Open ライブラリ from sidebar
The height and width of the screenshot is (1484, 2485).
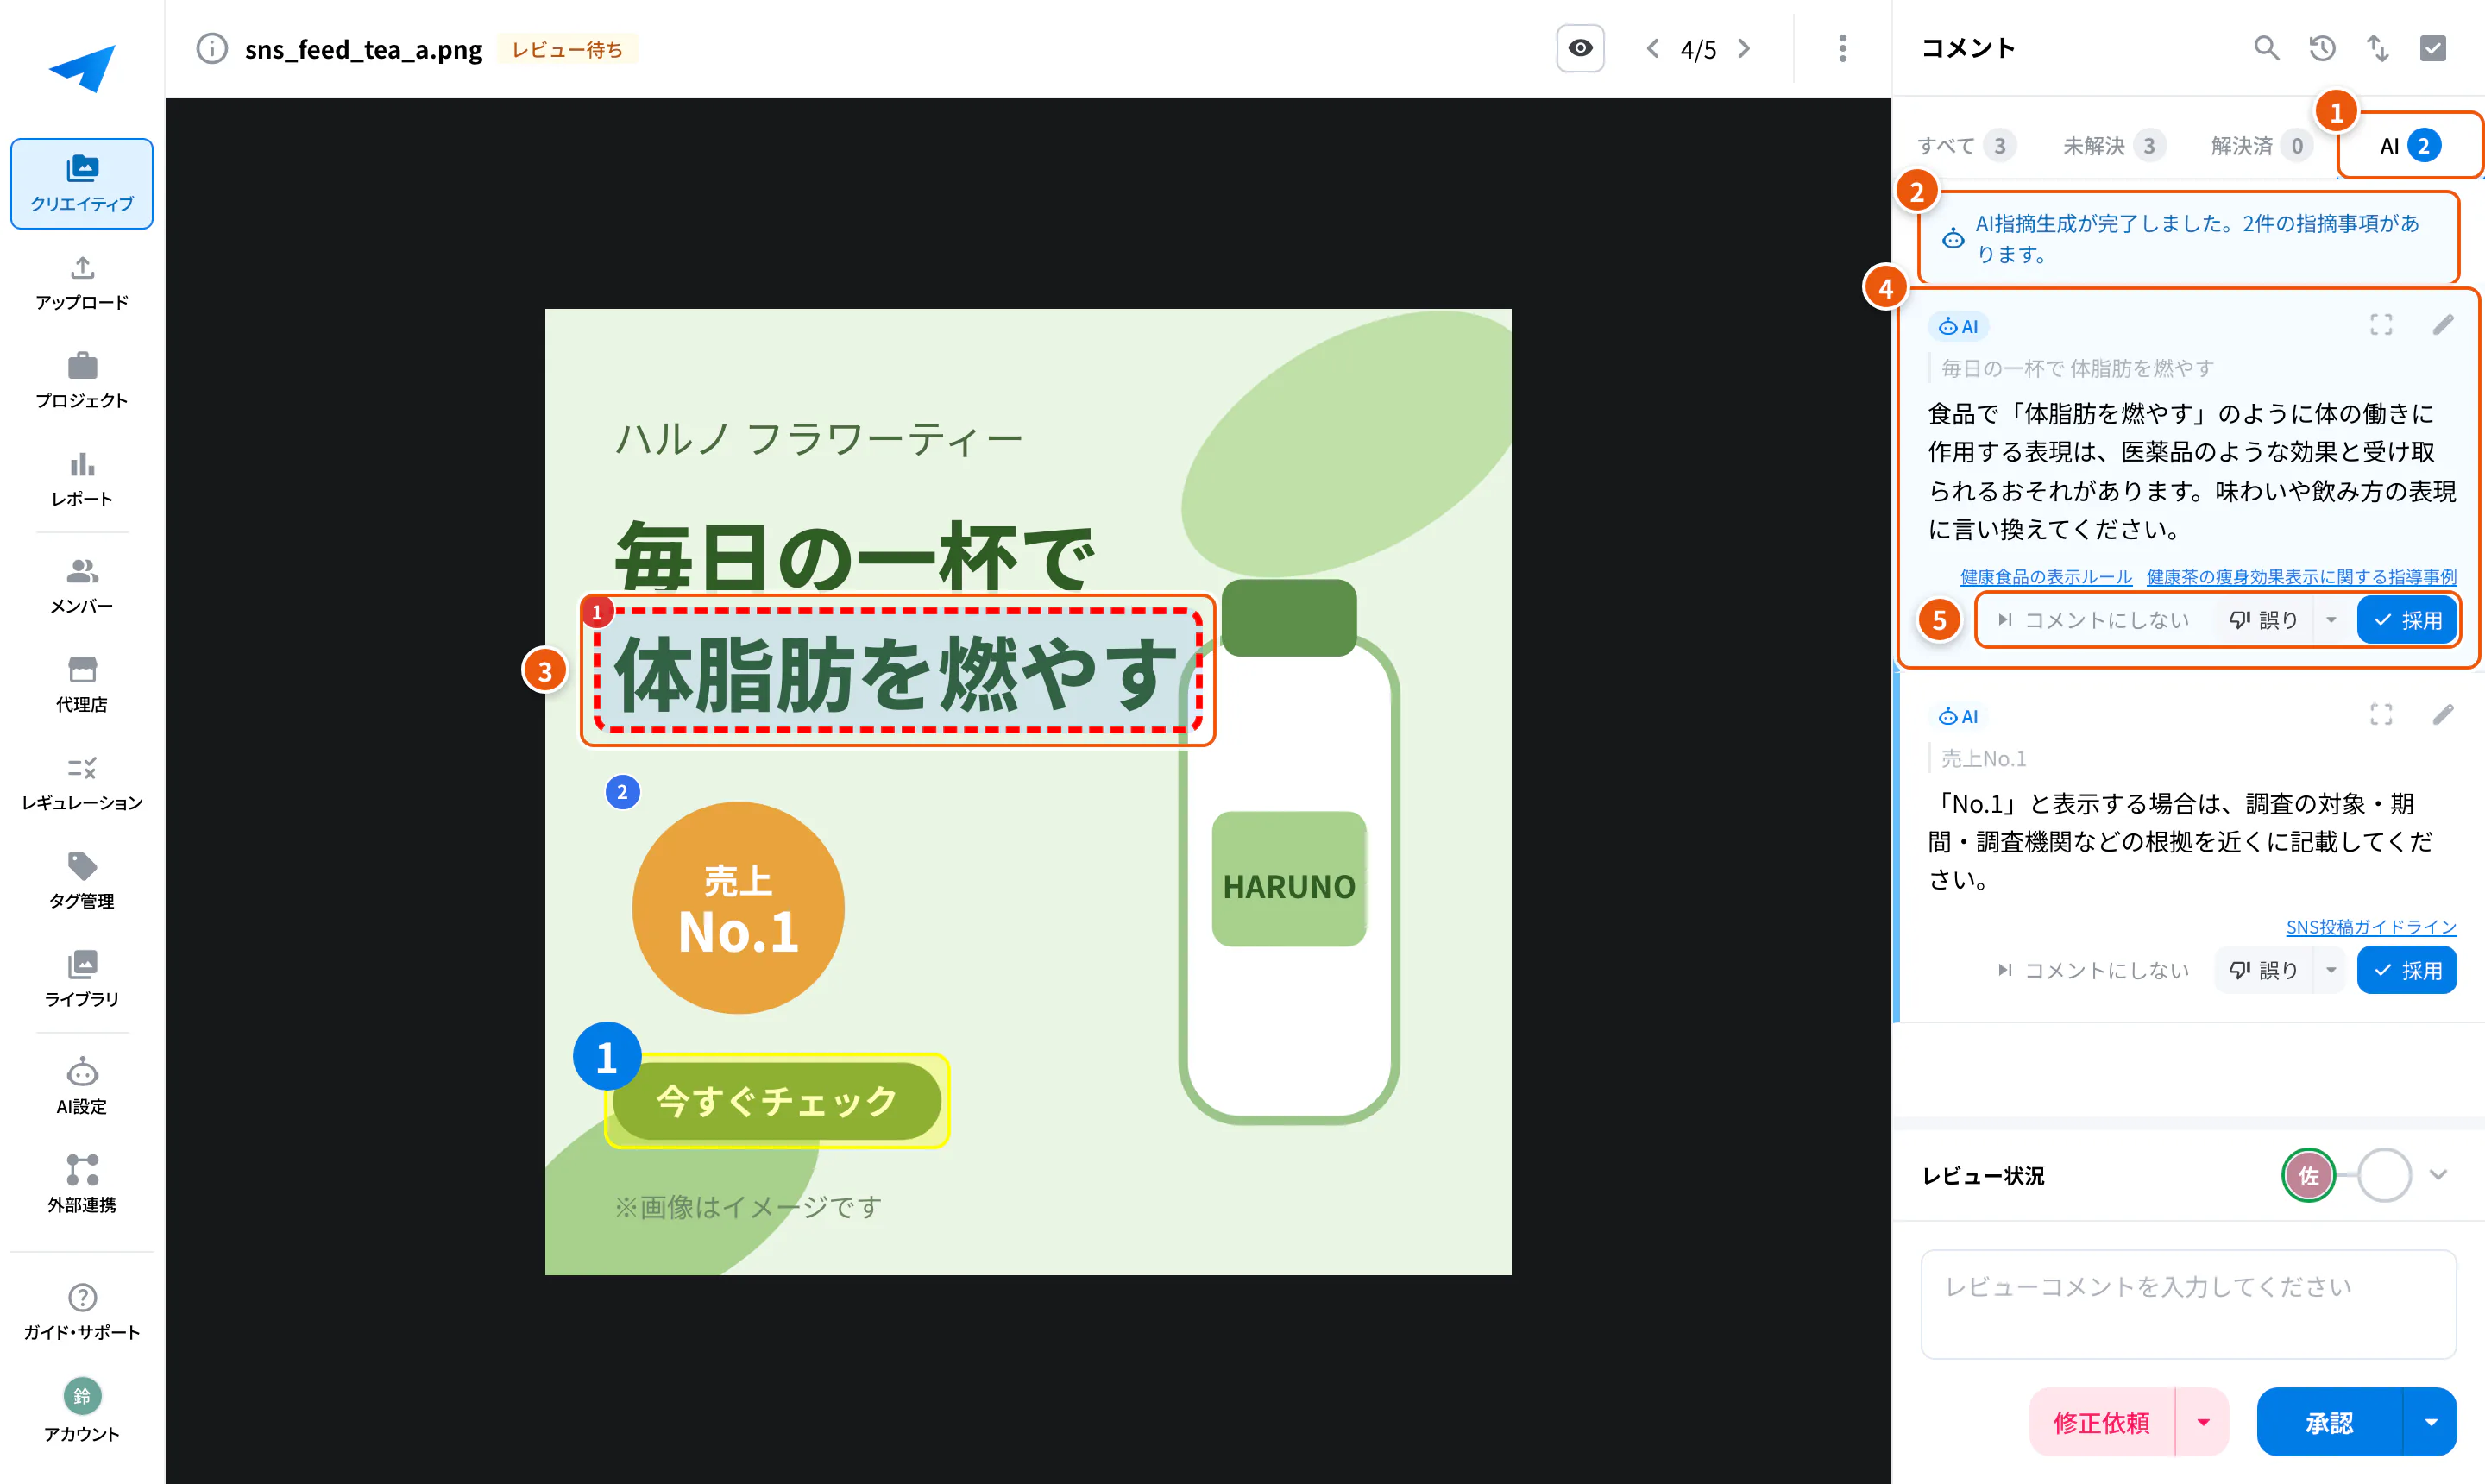(82, 979)
